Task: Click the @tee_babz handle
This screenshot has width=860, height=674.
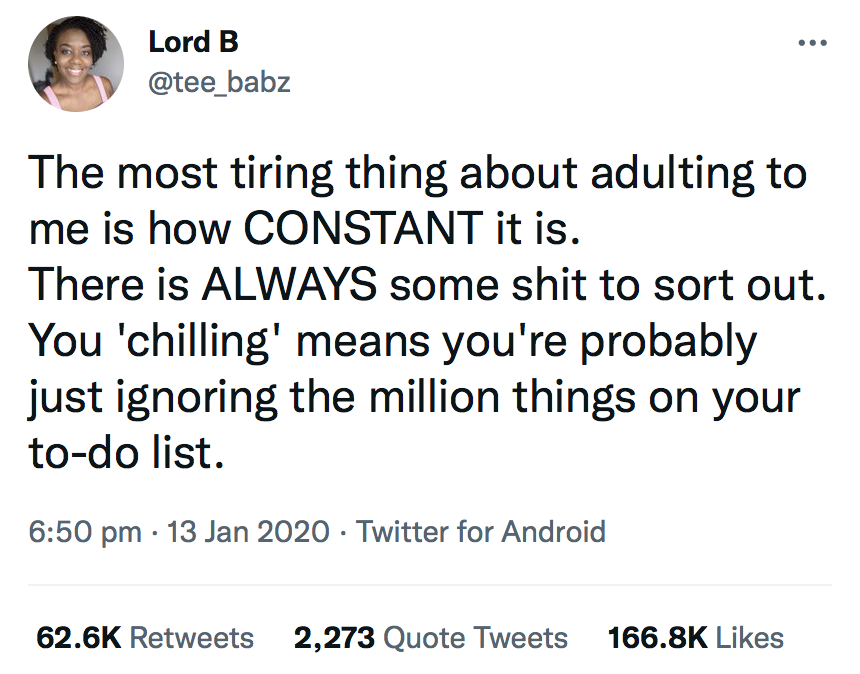Action: [x=219, y=82]
